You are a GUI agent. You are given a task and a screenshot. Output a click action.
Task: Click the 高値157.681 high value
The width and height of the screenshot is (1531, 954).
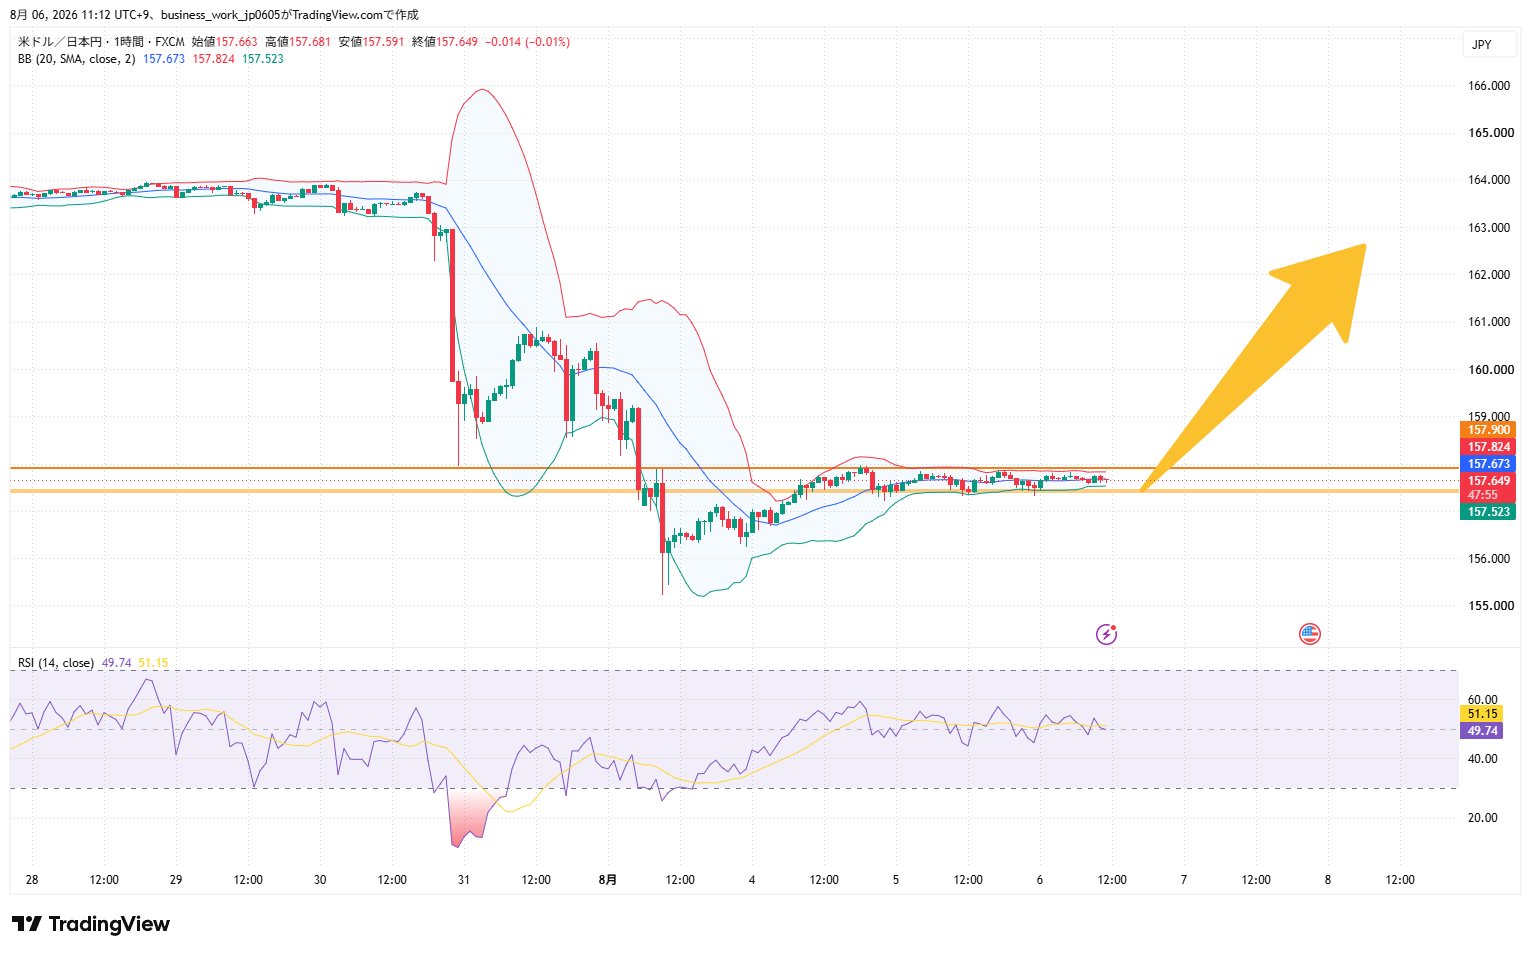[x=298, y=42]
